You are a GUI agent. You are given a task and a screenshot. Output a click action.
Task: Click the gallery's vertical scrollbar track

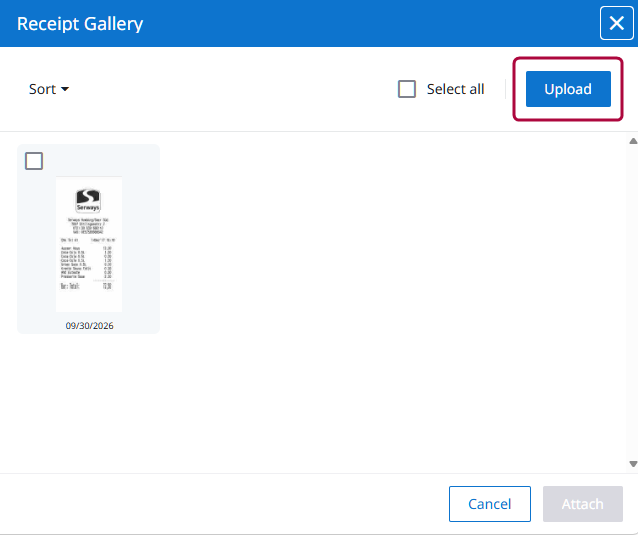tap(633, 302)
